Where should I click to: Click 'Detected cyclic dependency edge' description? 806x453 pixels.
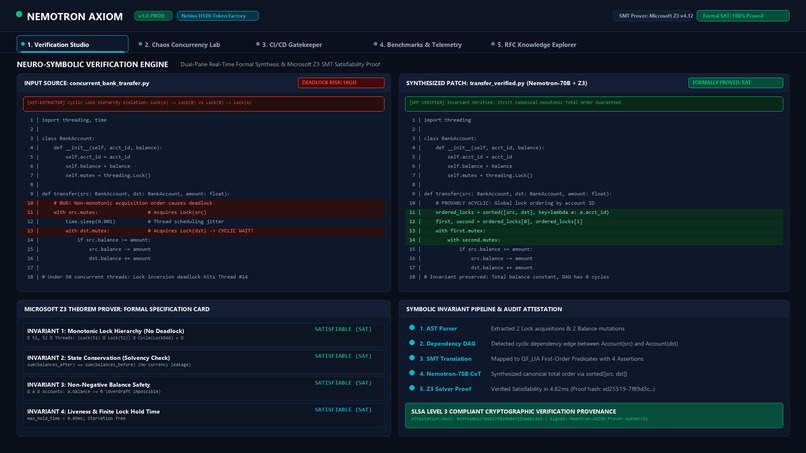point(584,343)
